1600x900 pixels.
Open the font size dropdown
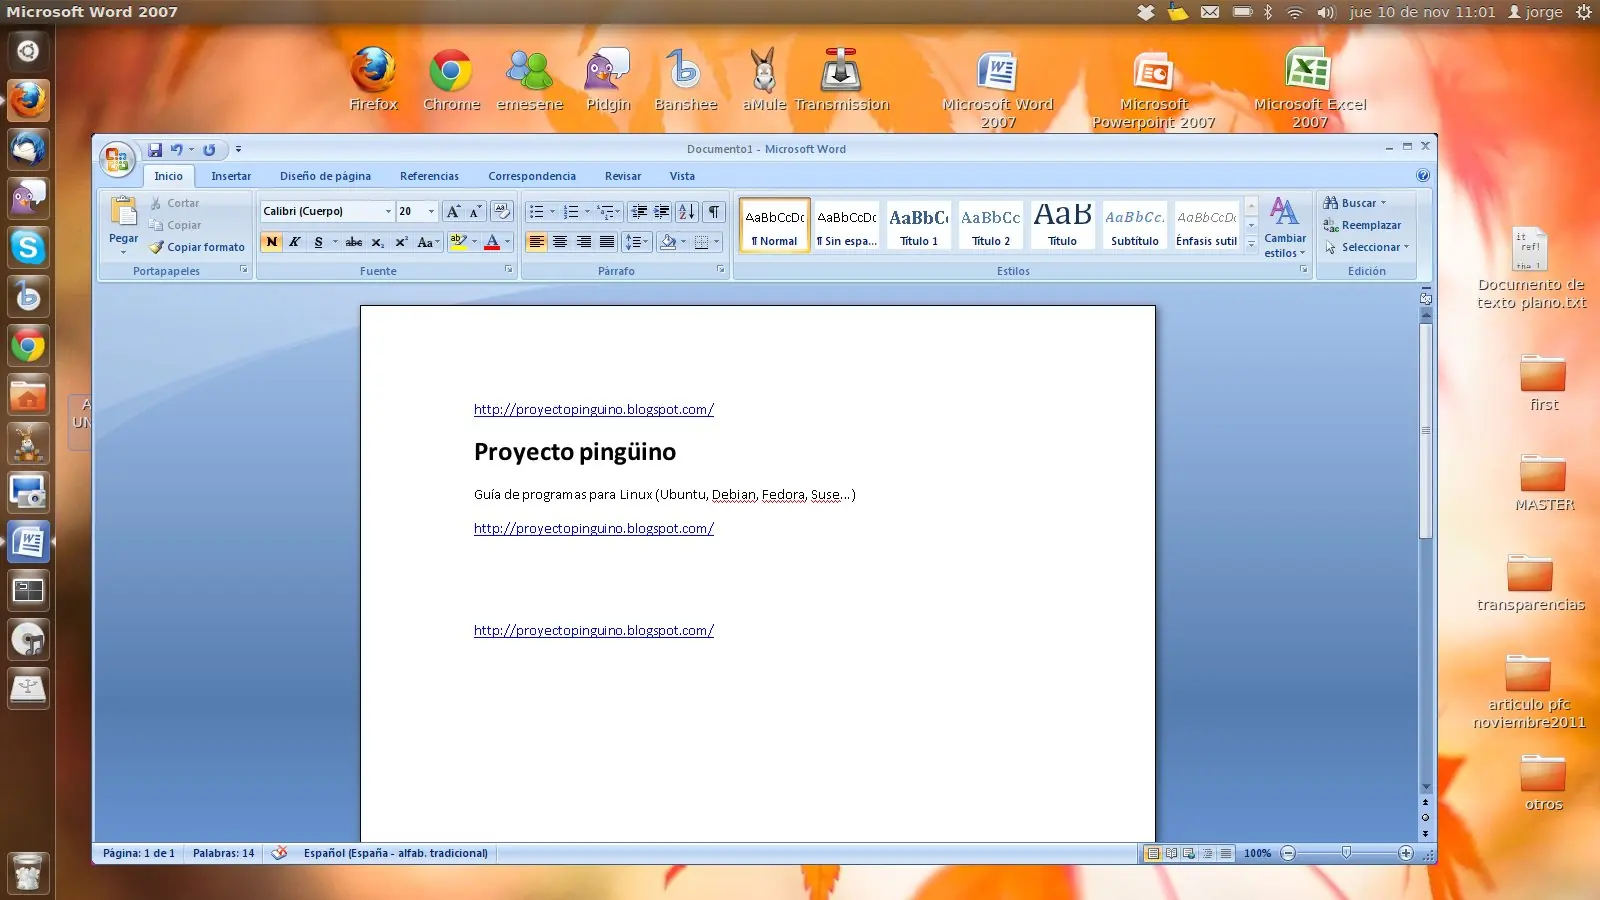[x=431, y=211]
